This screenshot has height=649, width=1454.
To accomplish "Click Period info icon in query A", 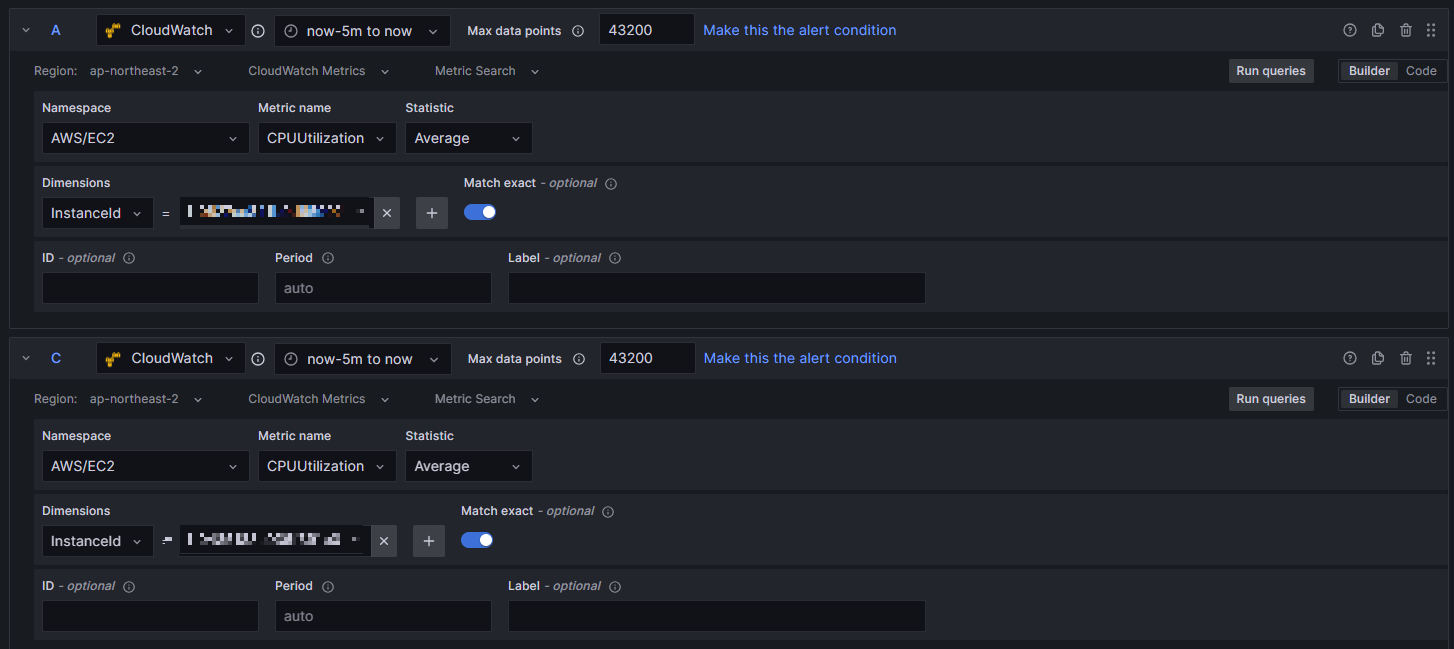I will 328,258.
